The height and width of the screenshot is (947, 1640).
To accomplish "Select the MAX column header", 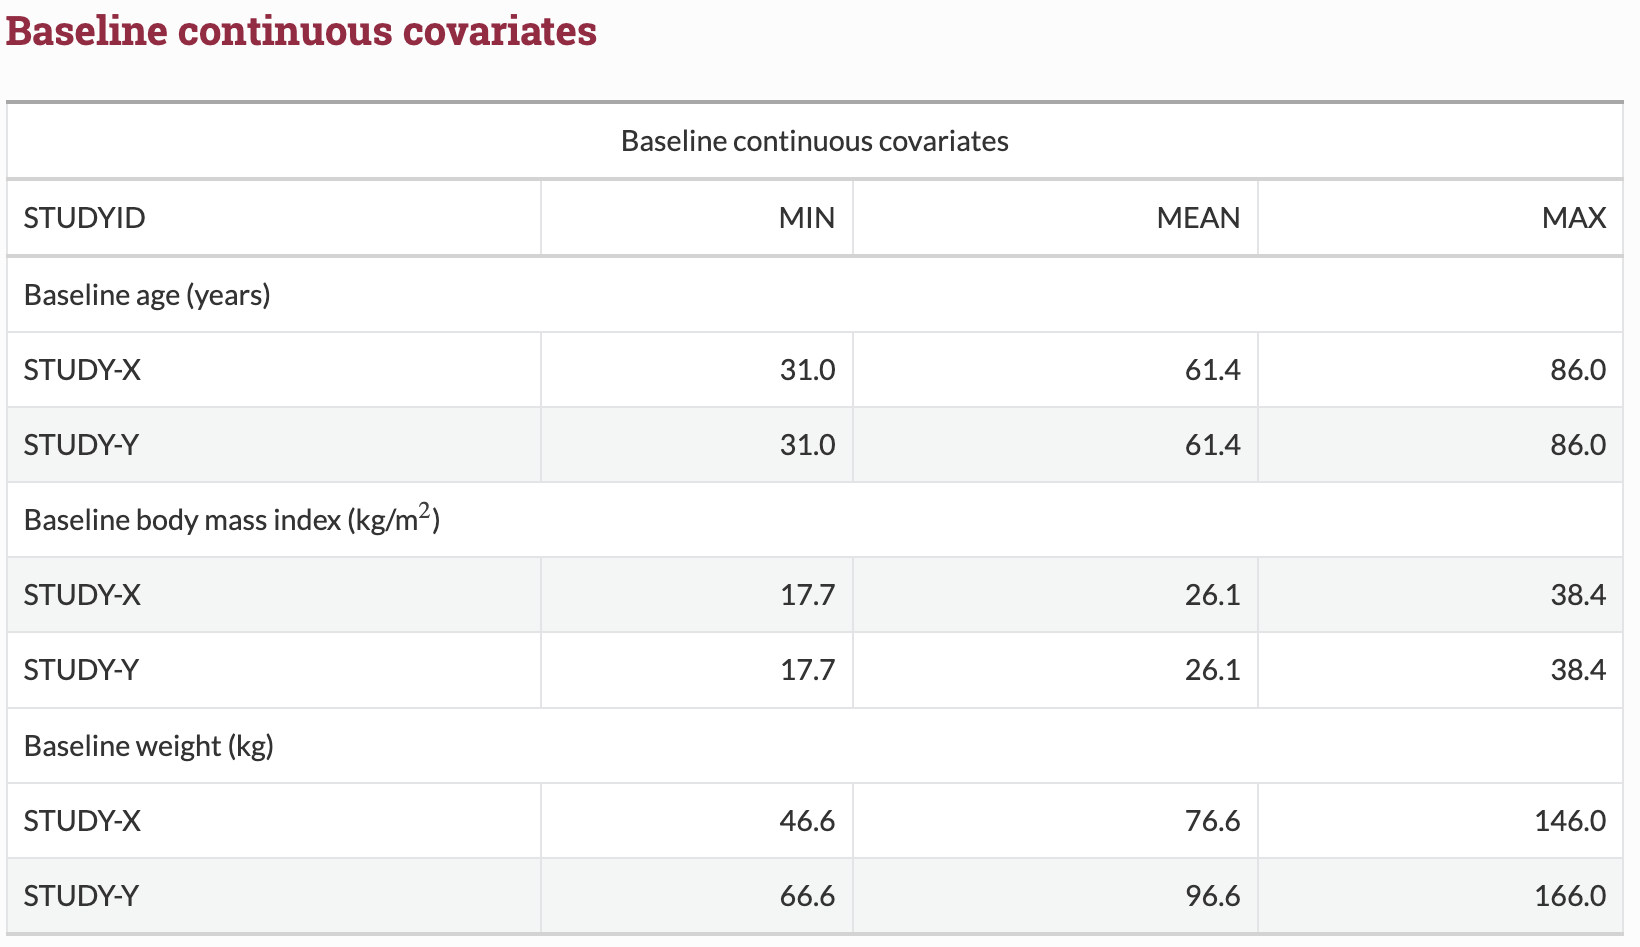I will (1573, 218).
